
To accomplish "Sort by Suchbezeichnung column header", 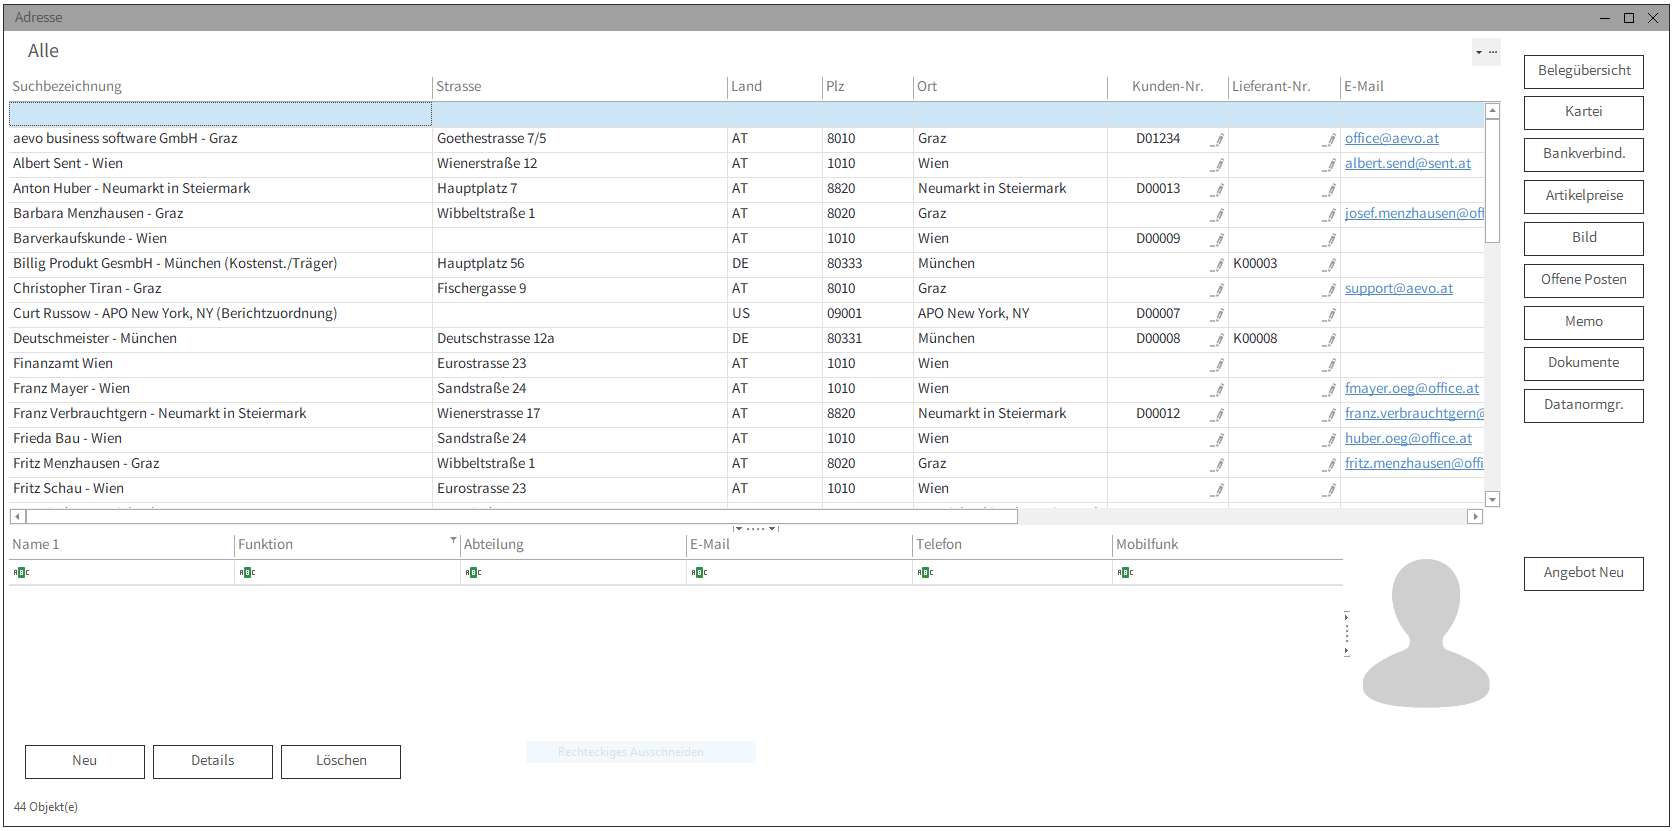I will click(x=221, y=87).
